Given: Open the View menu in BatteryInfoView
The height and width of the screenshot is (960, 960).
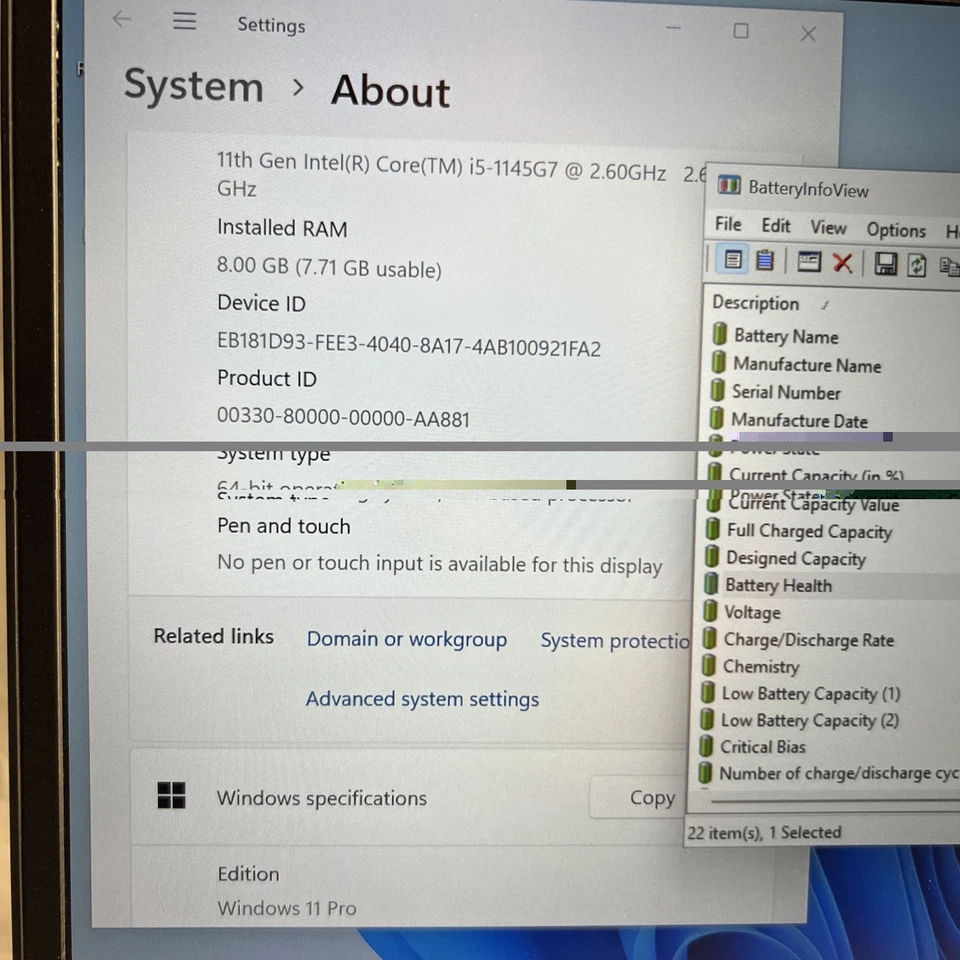Looking at the screenshot, I should (x=828, y=228).
